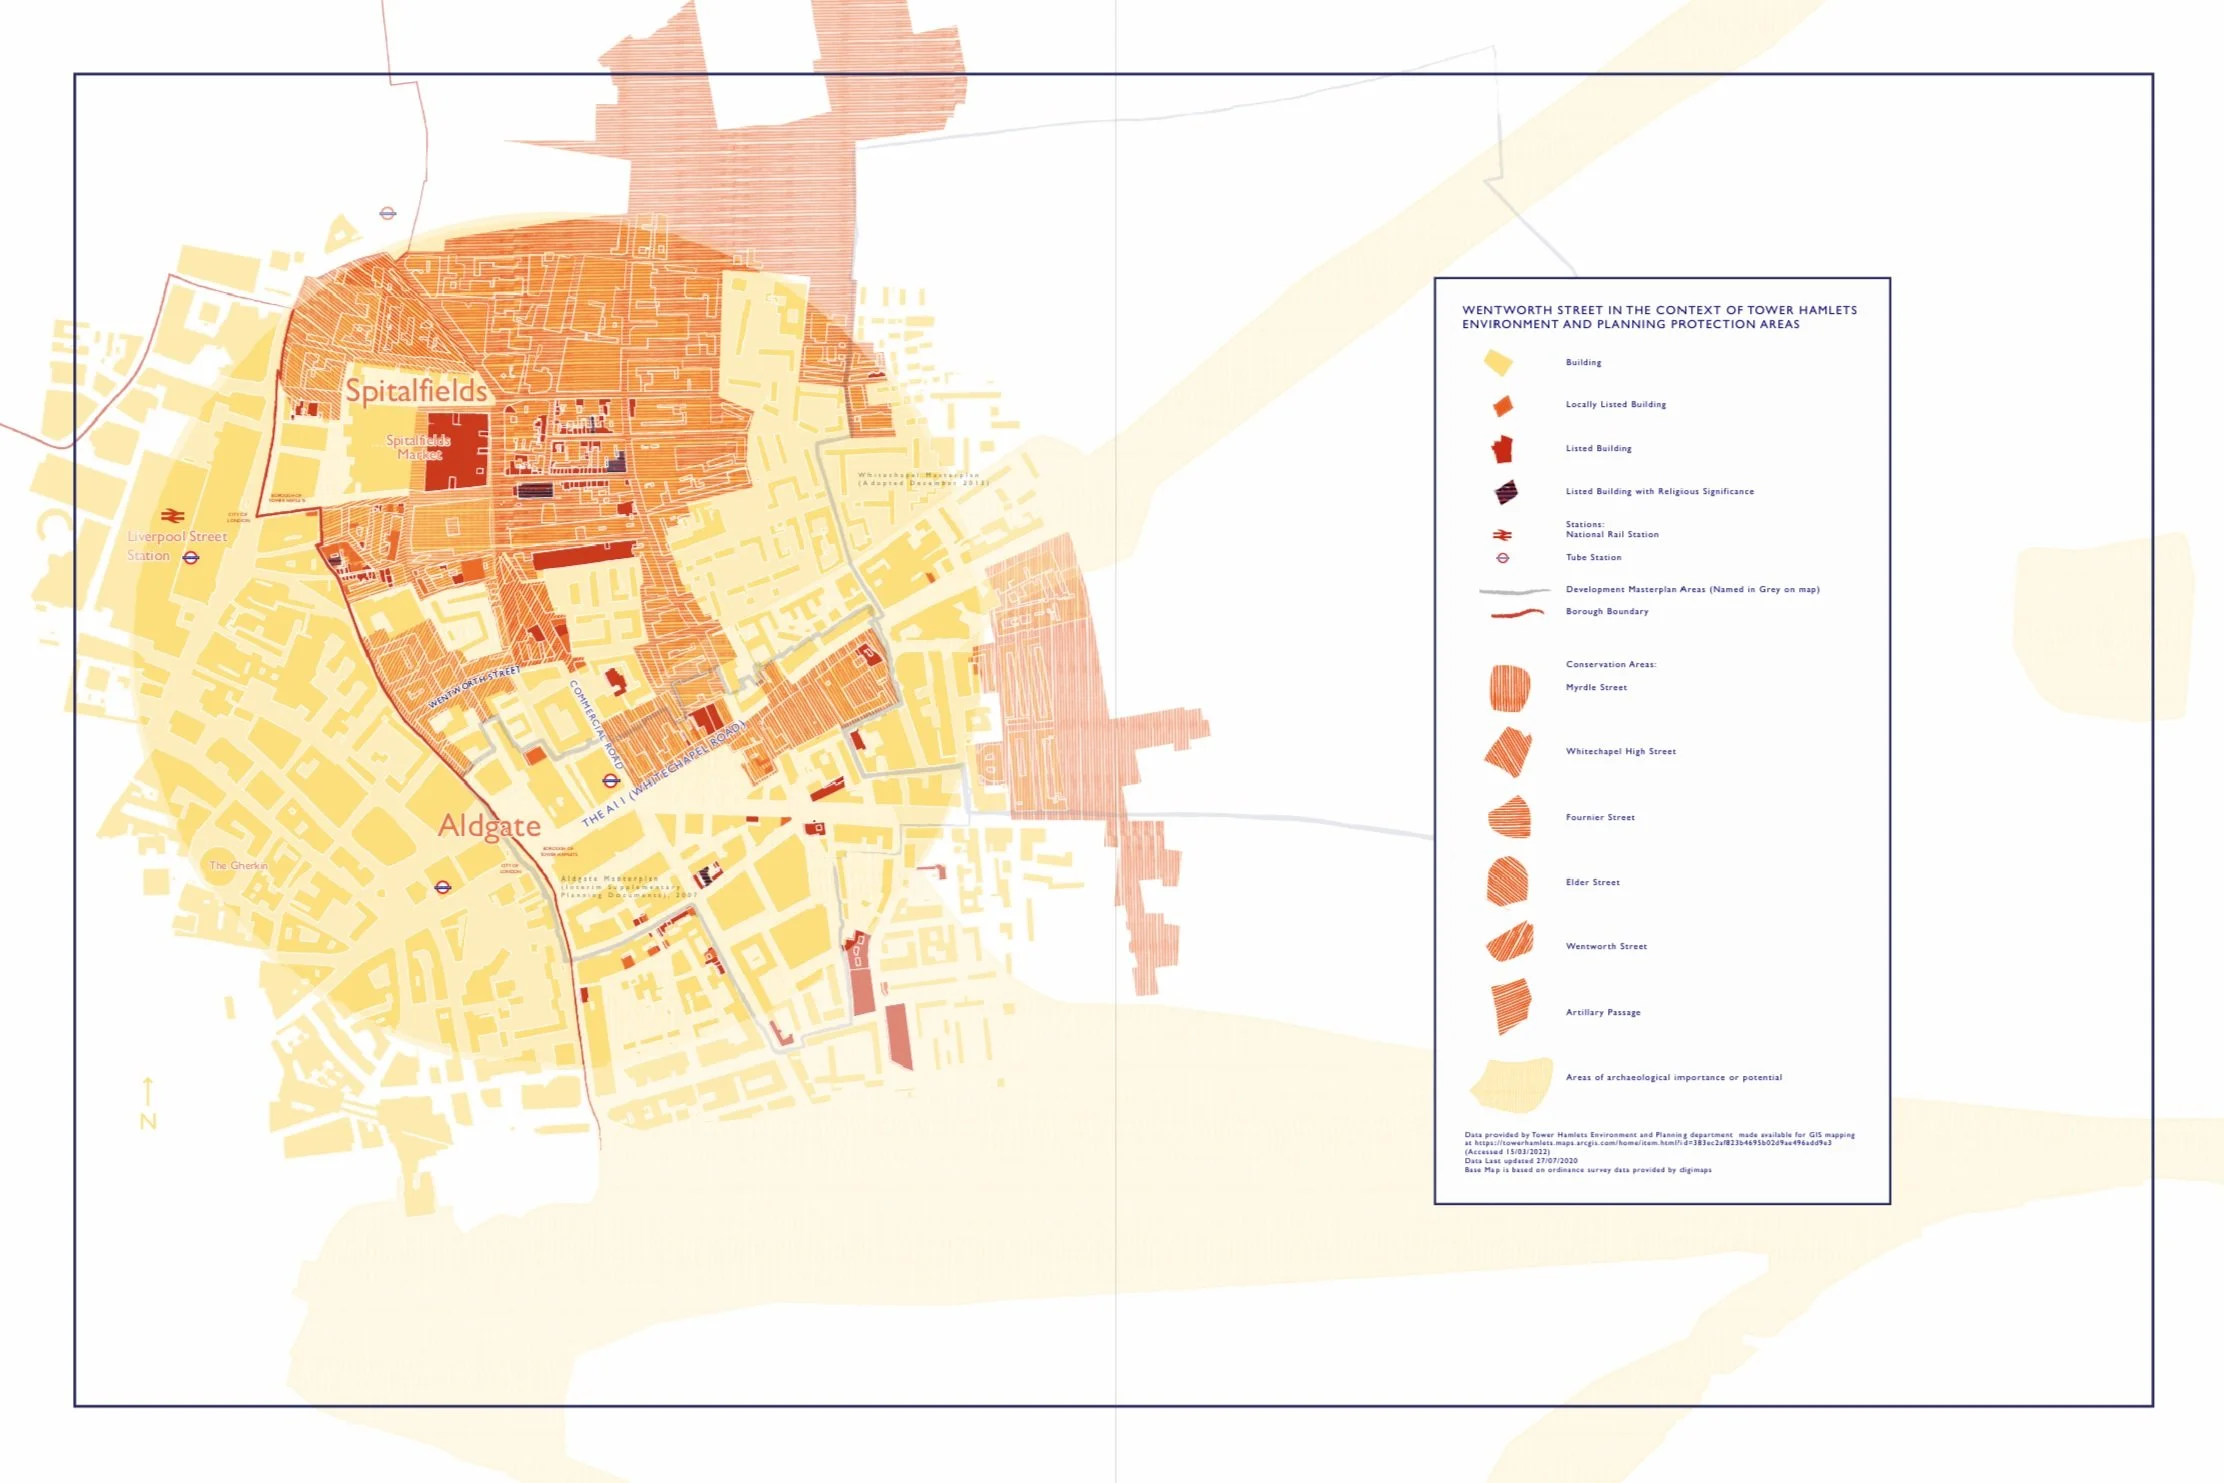
Task: Click the Wentworth Street road label on map
Action: (474, 687)
